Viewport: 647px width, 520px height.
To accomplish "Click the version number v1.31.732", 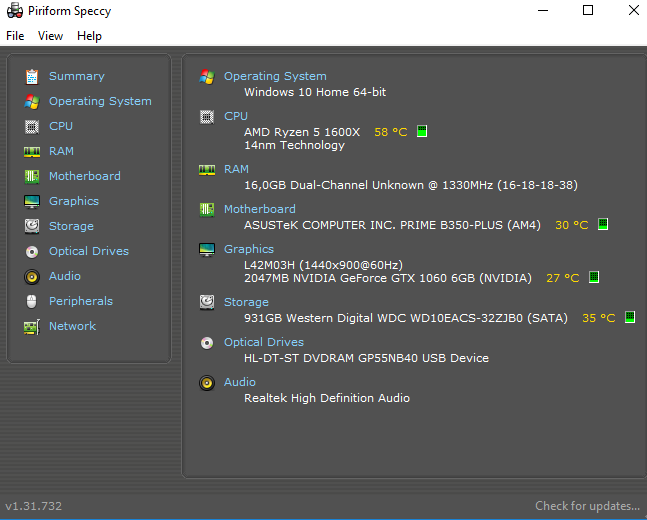I will coord(33,506).
